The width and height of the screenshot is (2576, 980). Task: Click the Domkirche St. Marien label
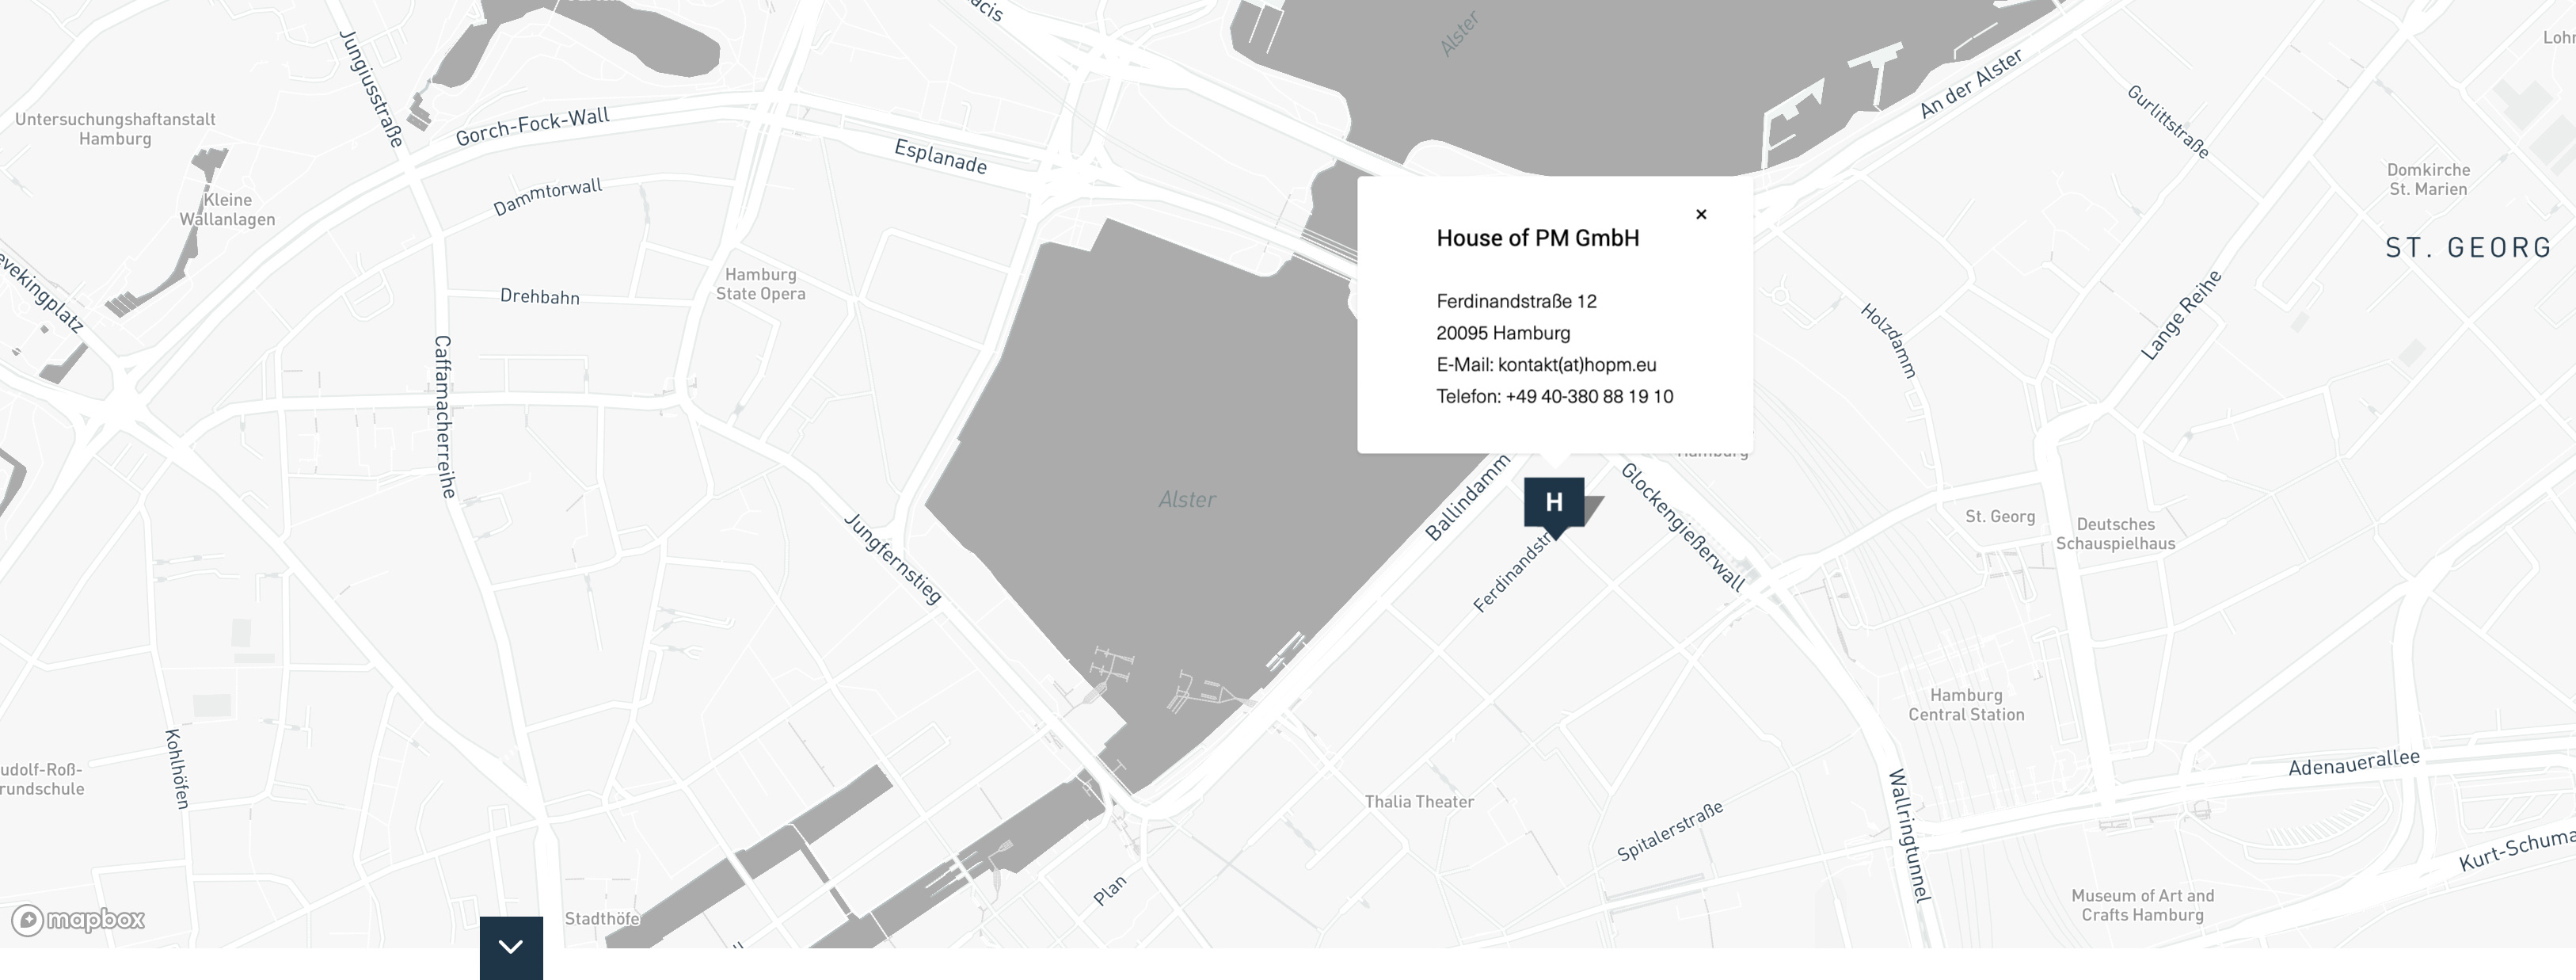pyautogui.click(x=2427, y=179)
